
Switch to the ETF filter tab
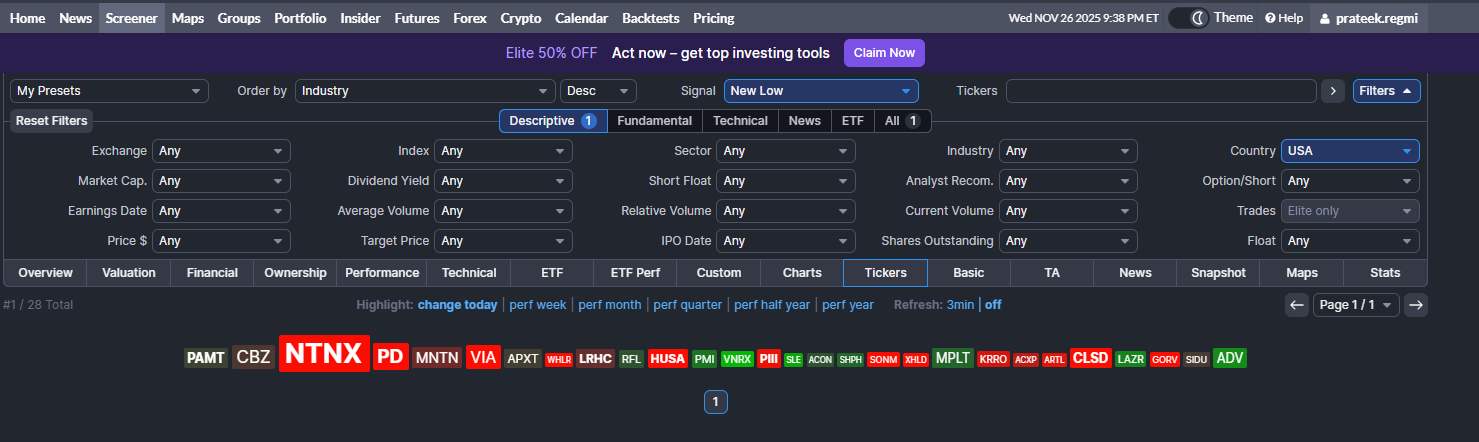(x=852, y=121)
